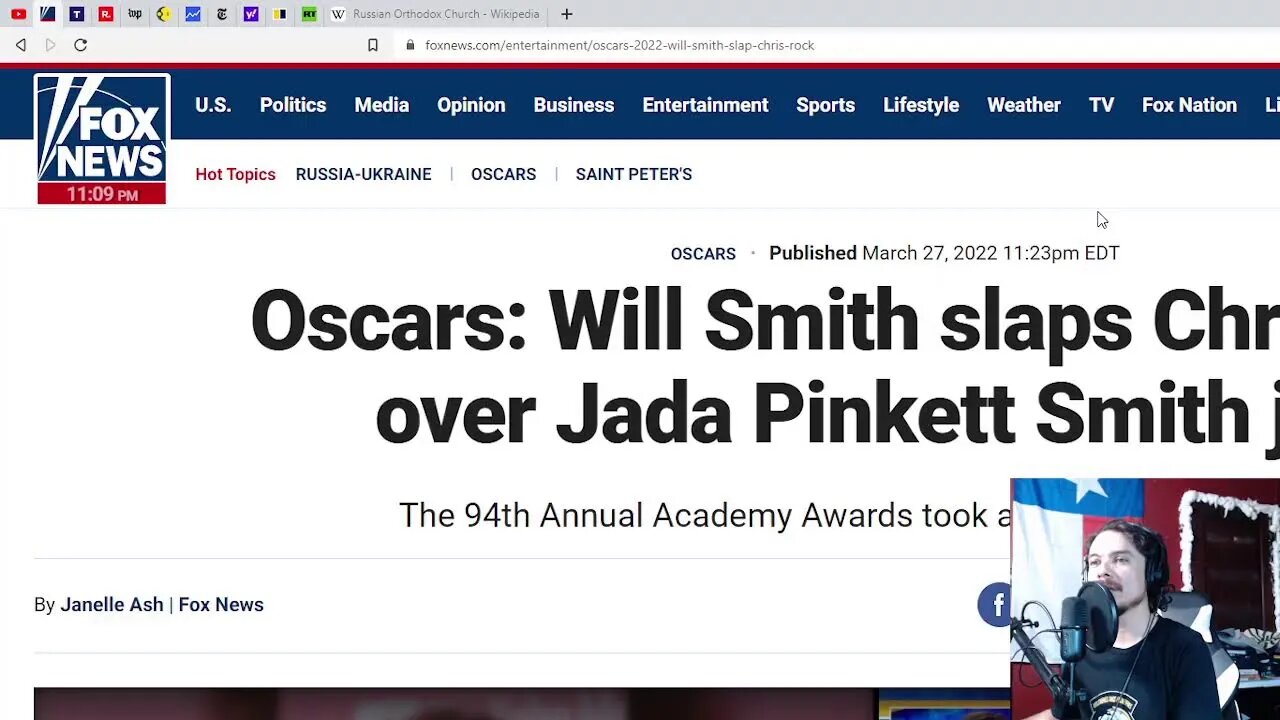1280x720 pixels.
Task: Select the active Fox News browser tab
Action: (x=47, y=14)
